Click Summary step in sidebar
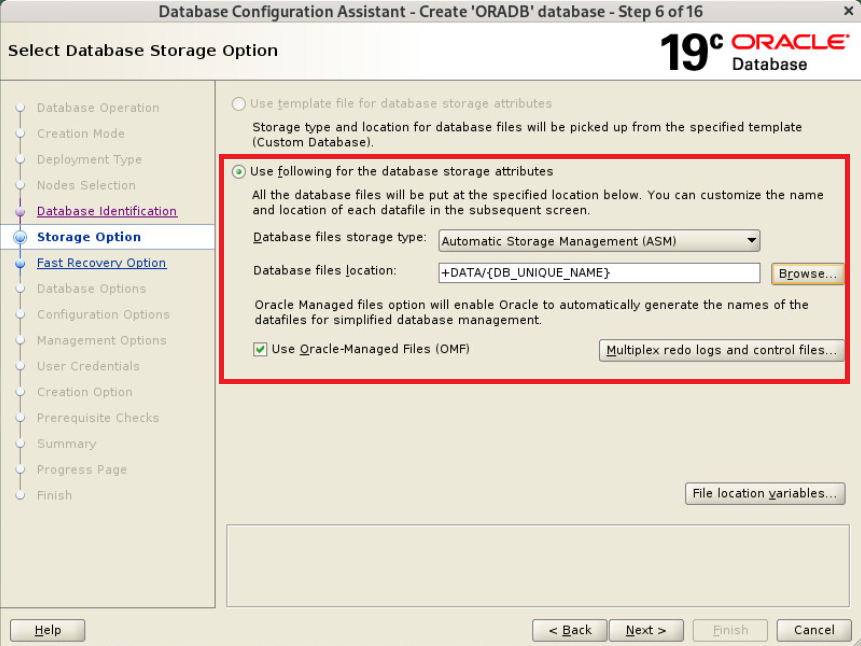The width and height of the screenshot is (861, 646). (x=66, y=443)
